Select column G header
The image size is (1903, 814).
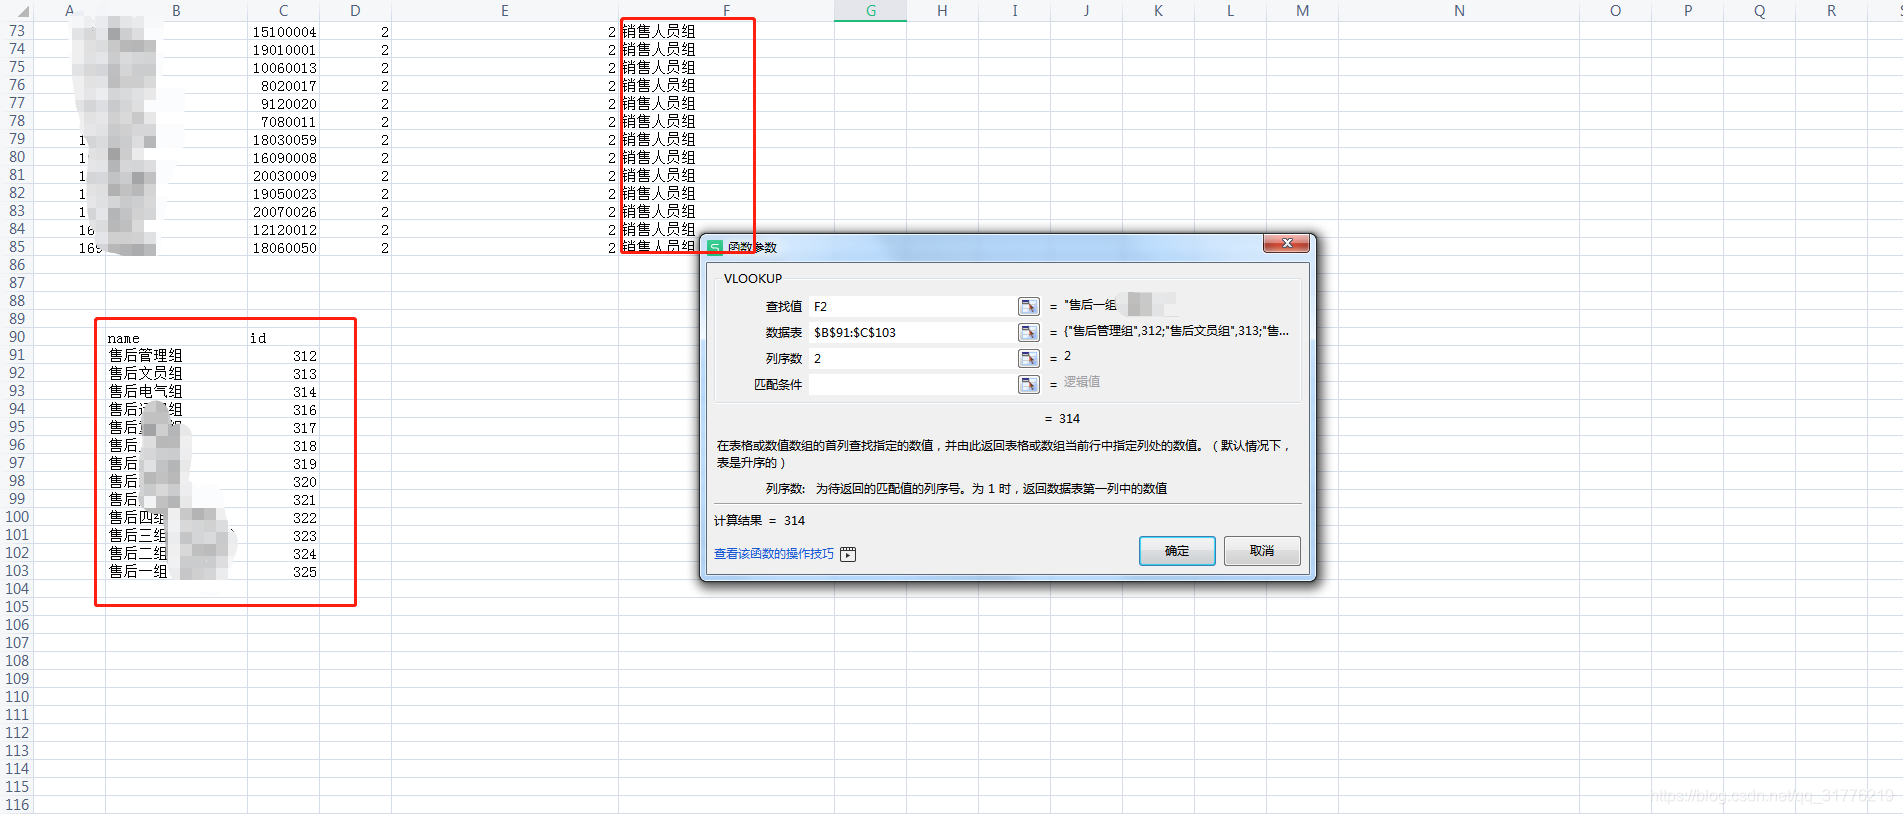coord(870,11)
